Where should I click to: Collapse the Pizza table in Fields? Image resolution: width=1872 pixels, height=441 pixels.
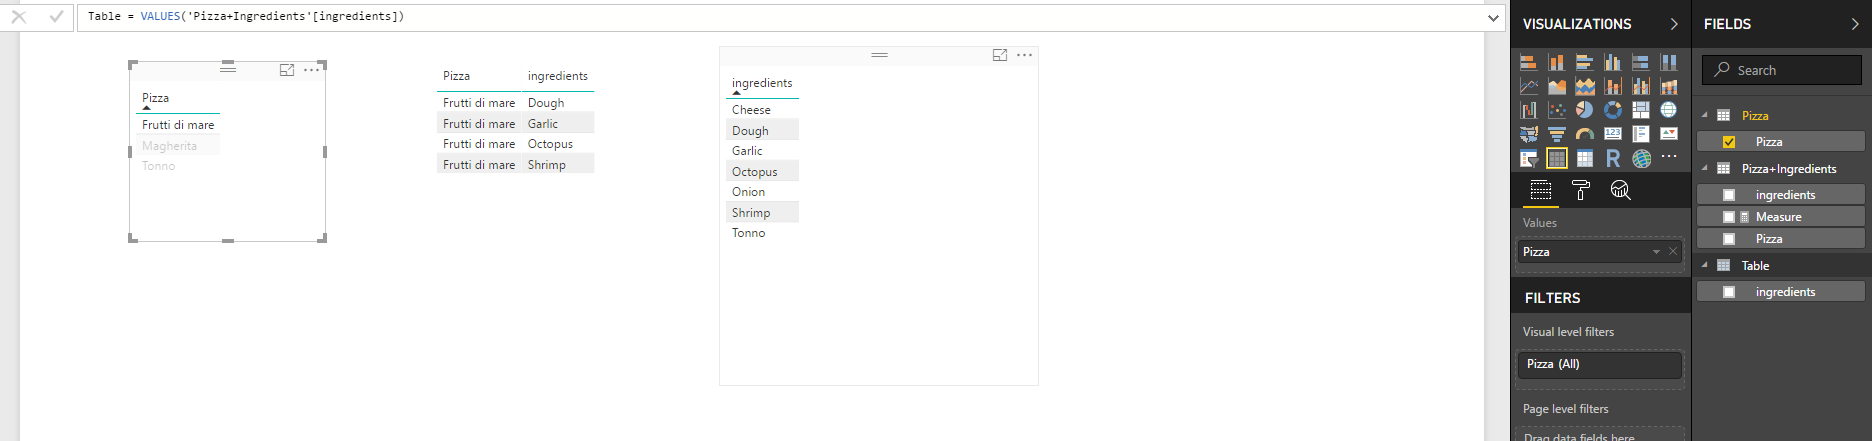pyautogui.click(x=1705, y=115)
